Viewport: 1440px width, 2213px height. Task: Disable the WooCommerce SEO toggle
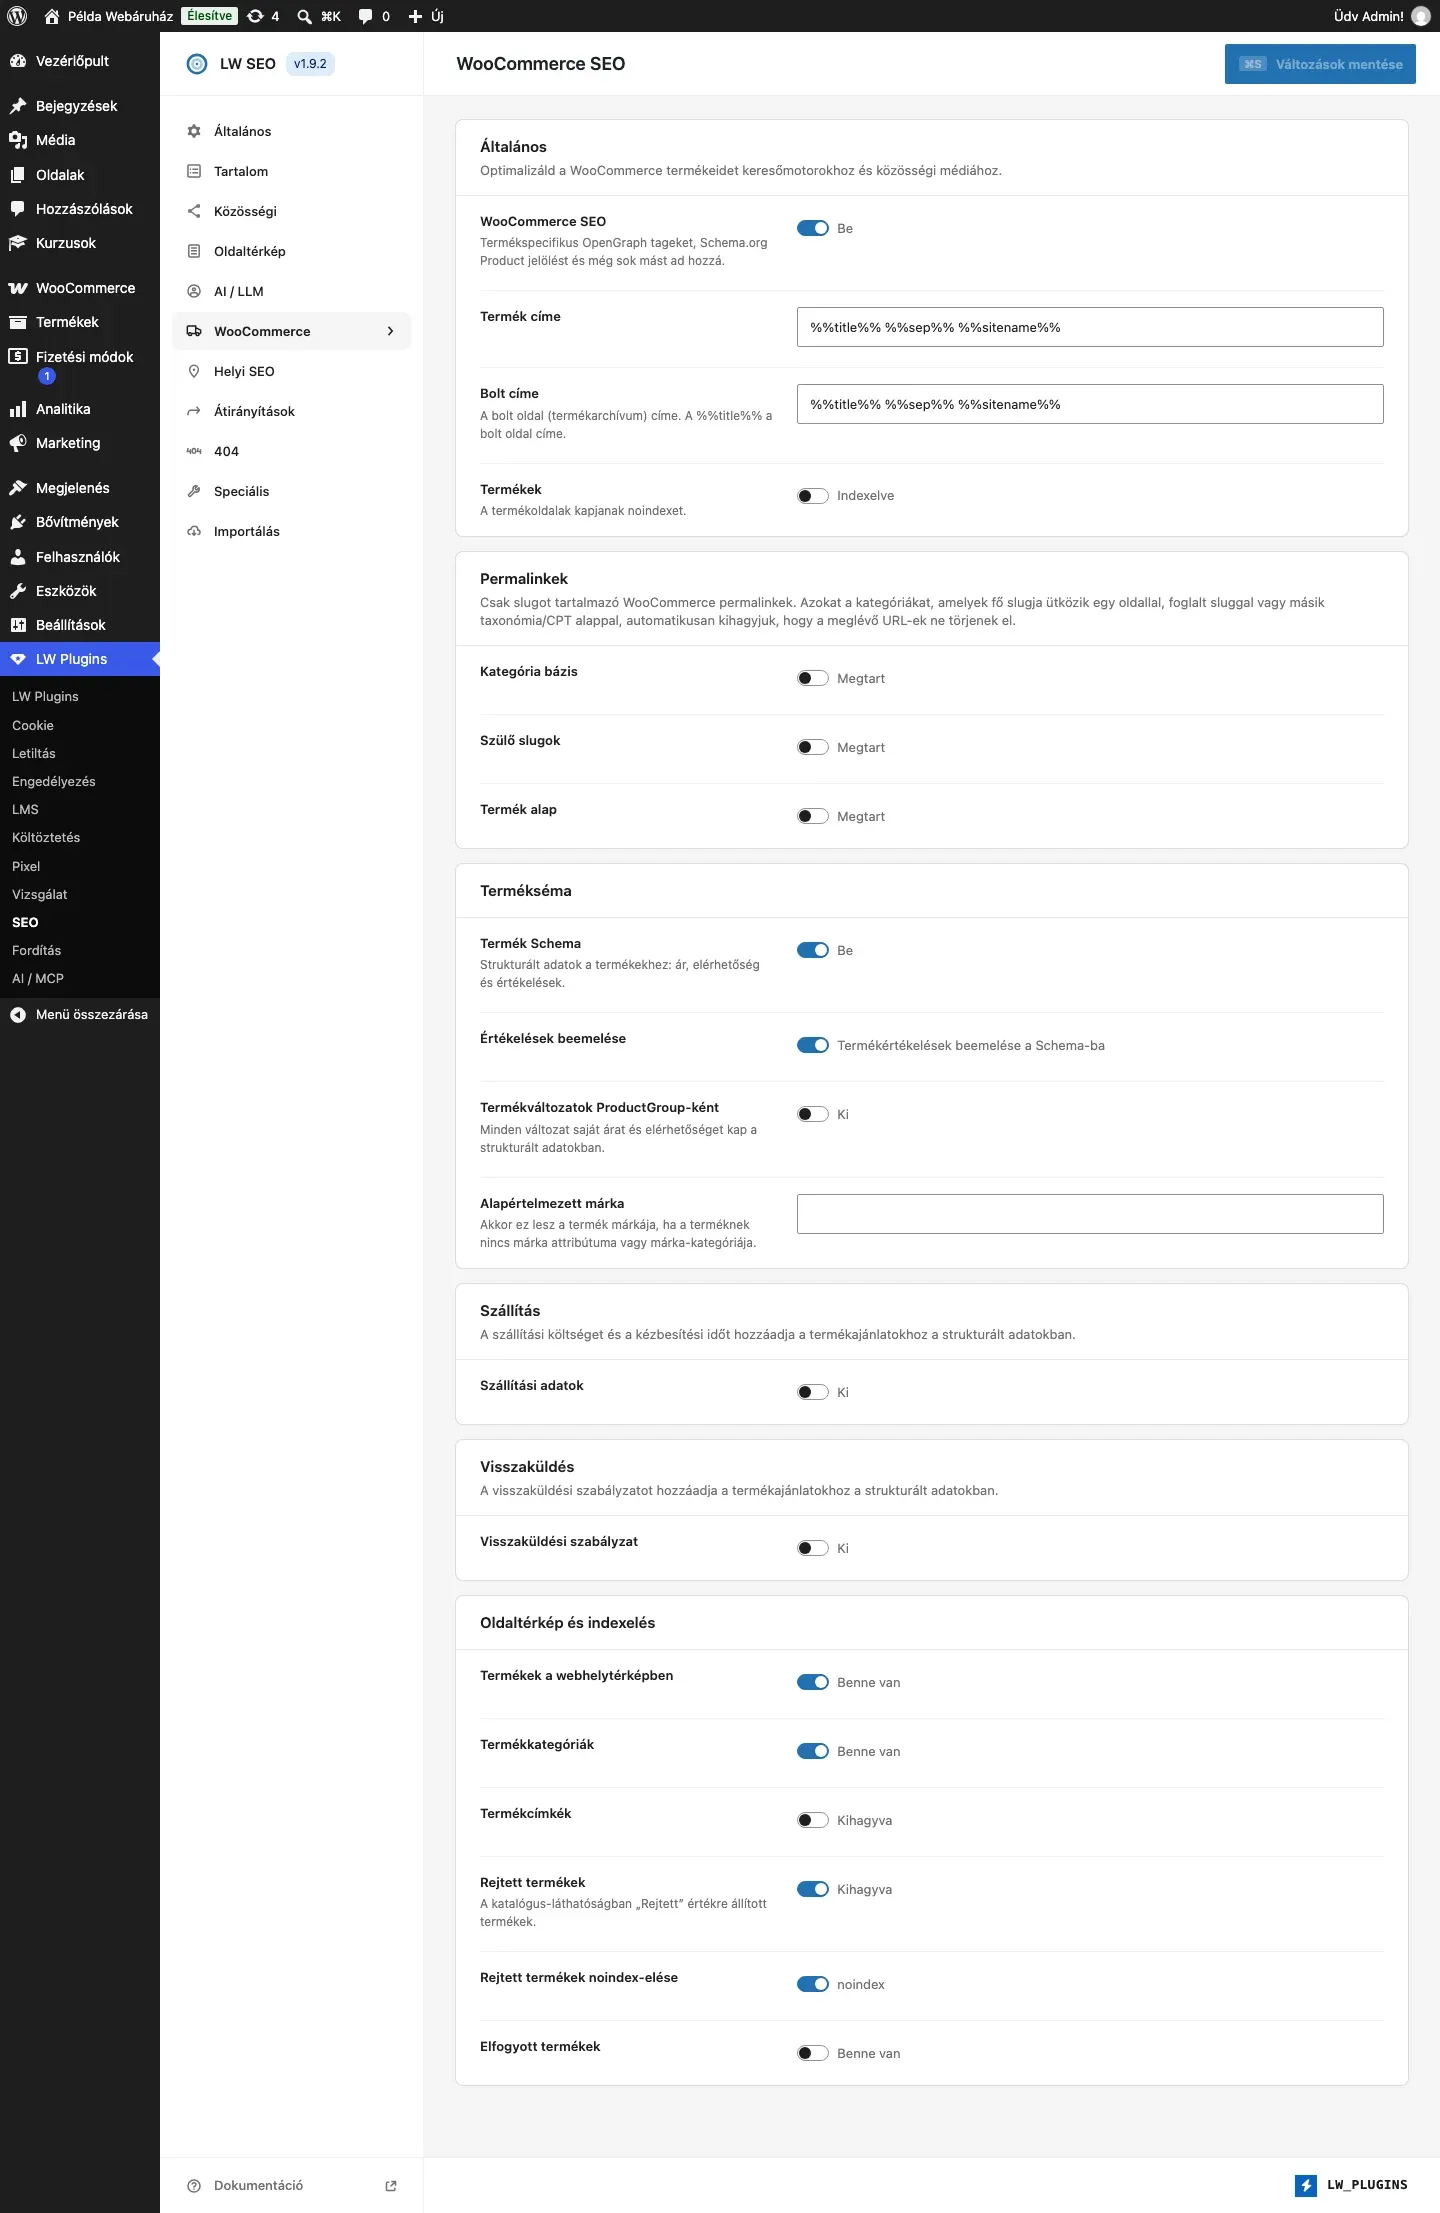click(x=813, y=228)
